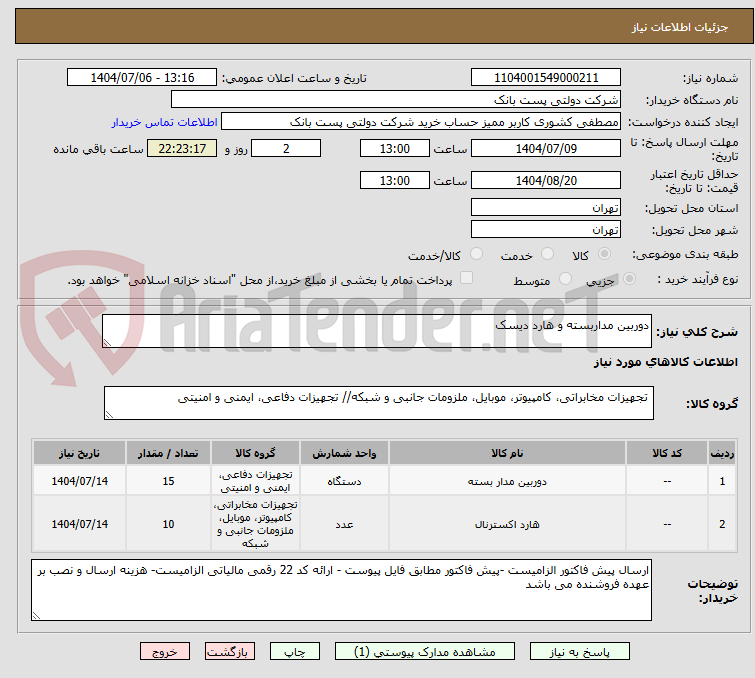
Task: Click the تاریخ نیاز column header
Action: coord(79,453)
